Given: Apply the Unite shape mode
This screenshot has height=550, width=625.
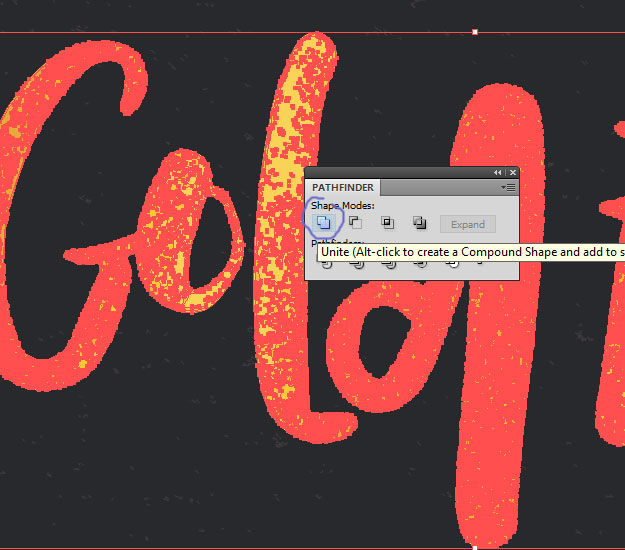Looking at the screenshot, I should [323, 222].
